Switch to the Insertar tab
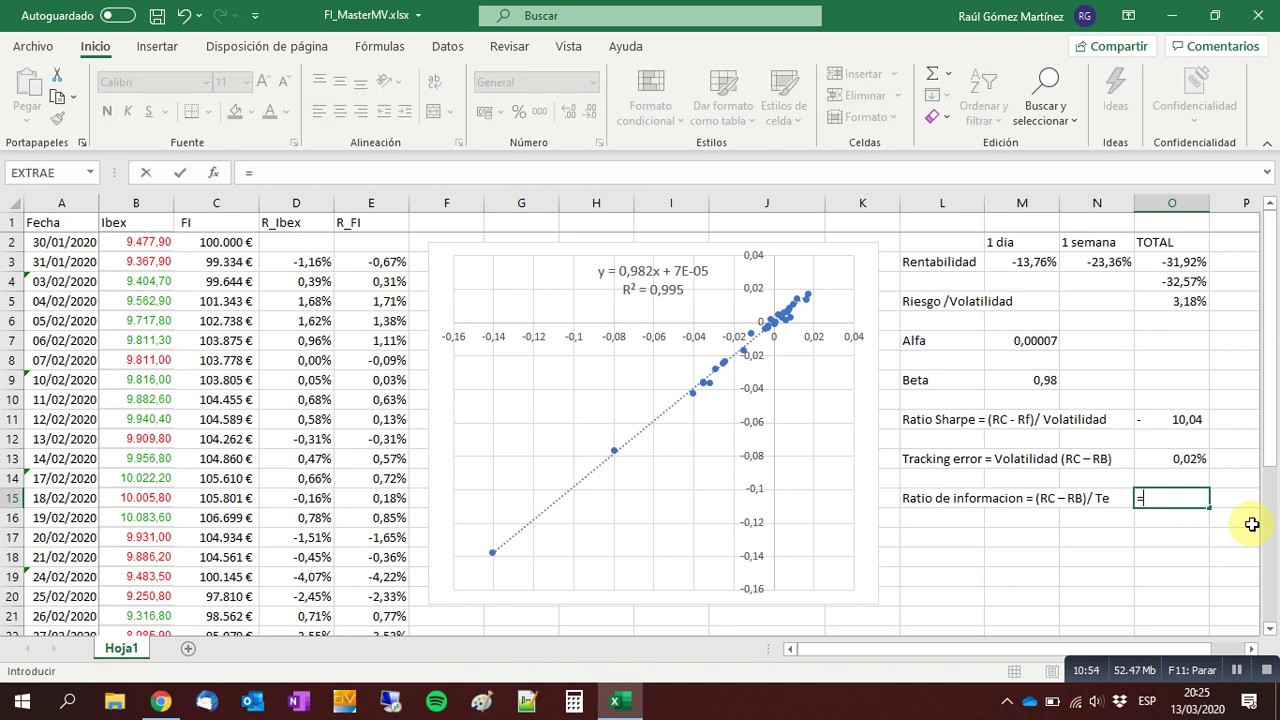 click(x=157, y=46)
